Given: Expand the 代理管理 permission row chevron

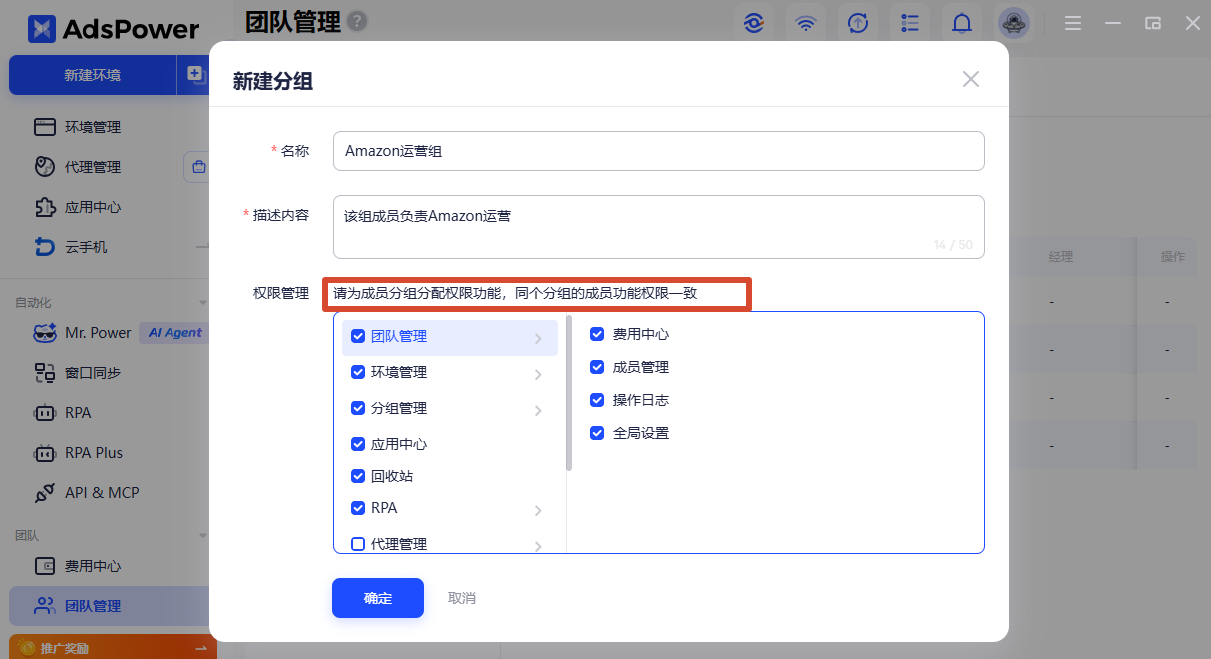Looking at the screenshot, I should (538, 546).
